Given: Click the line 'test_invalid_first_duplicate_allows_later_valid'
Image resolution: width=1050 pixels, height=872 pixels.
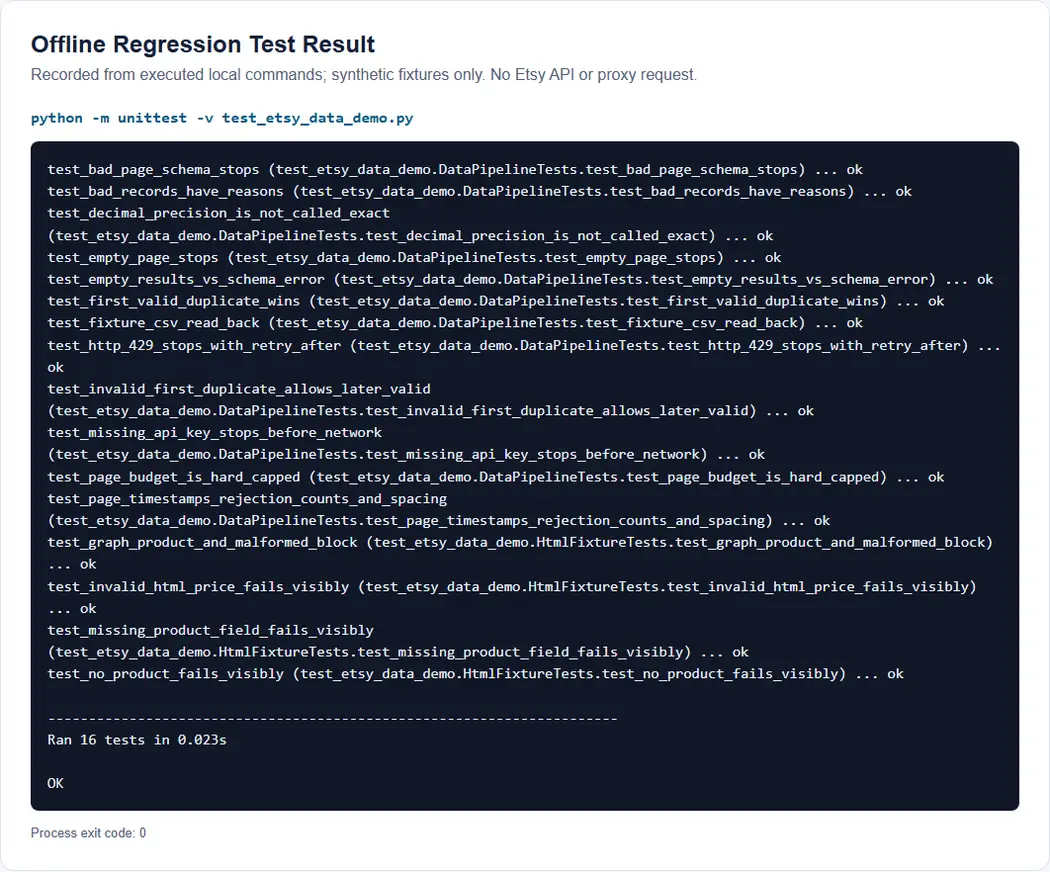Looking at the screenshot, I should click(239, 388).
